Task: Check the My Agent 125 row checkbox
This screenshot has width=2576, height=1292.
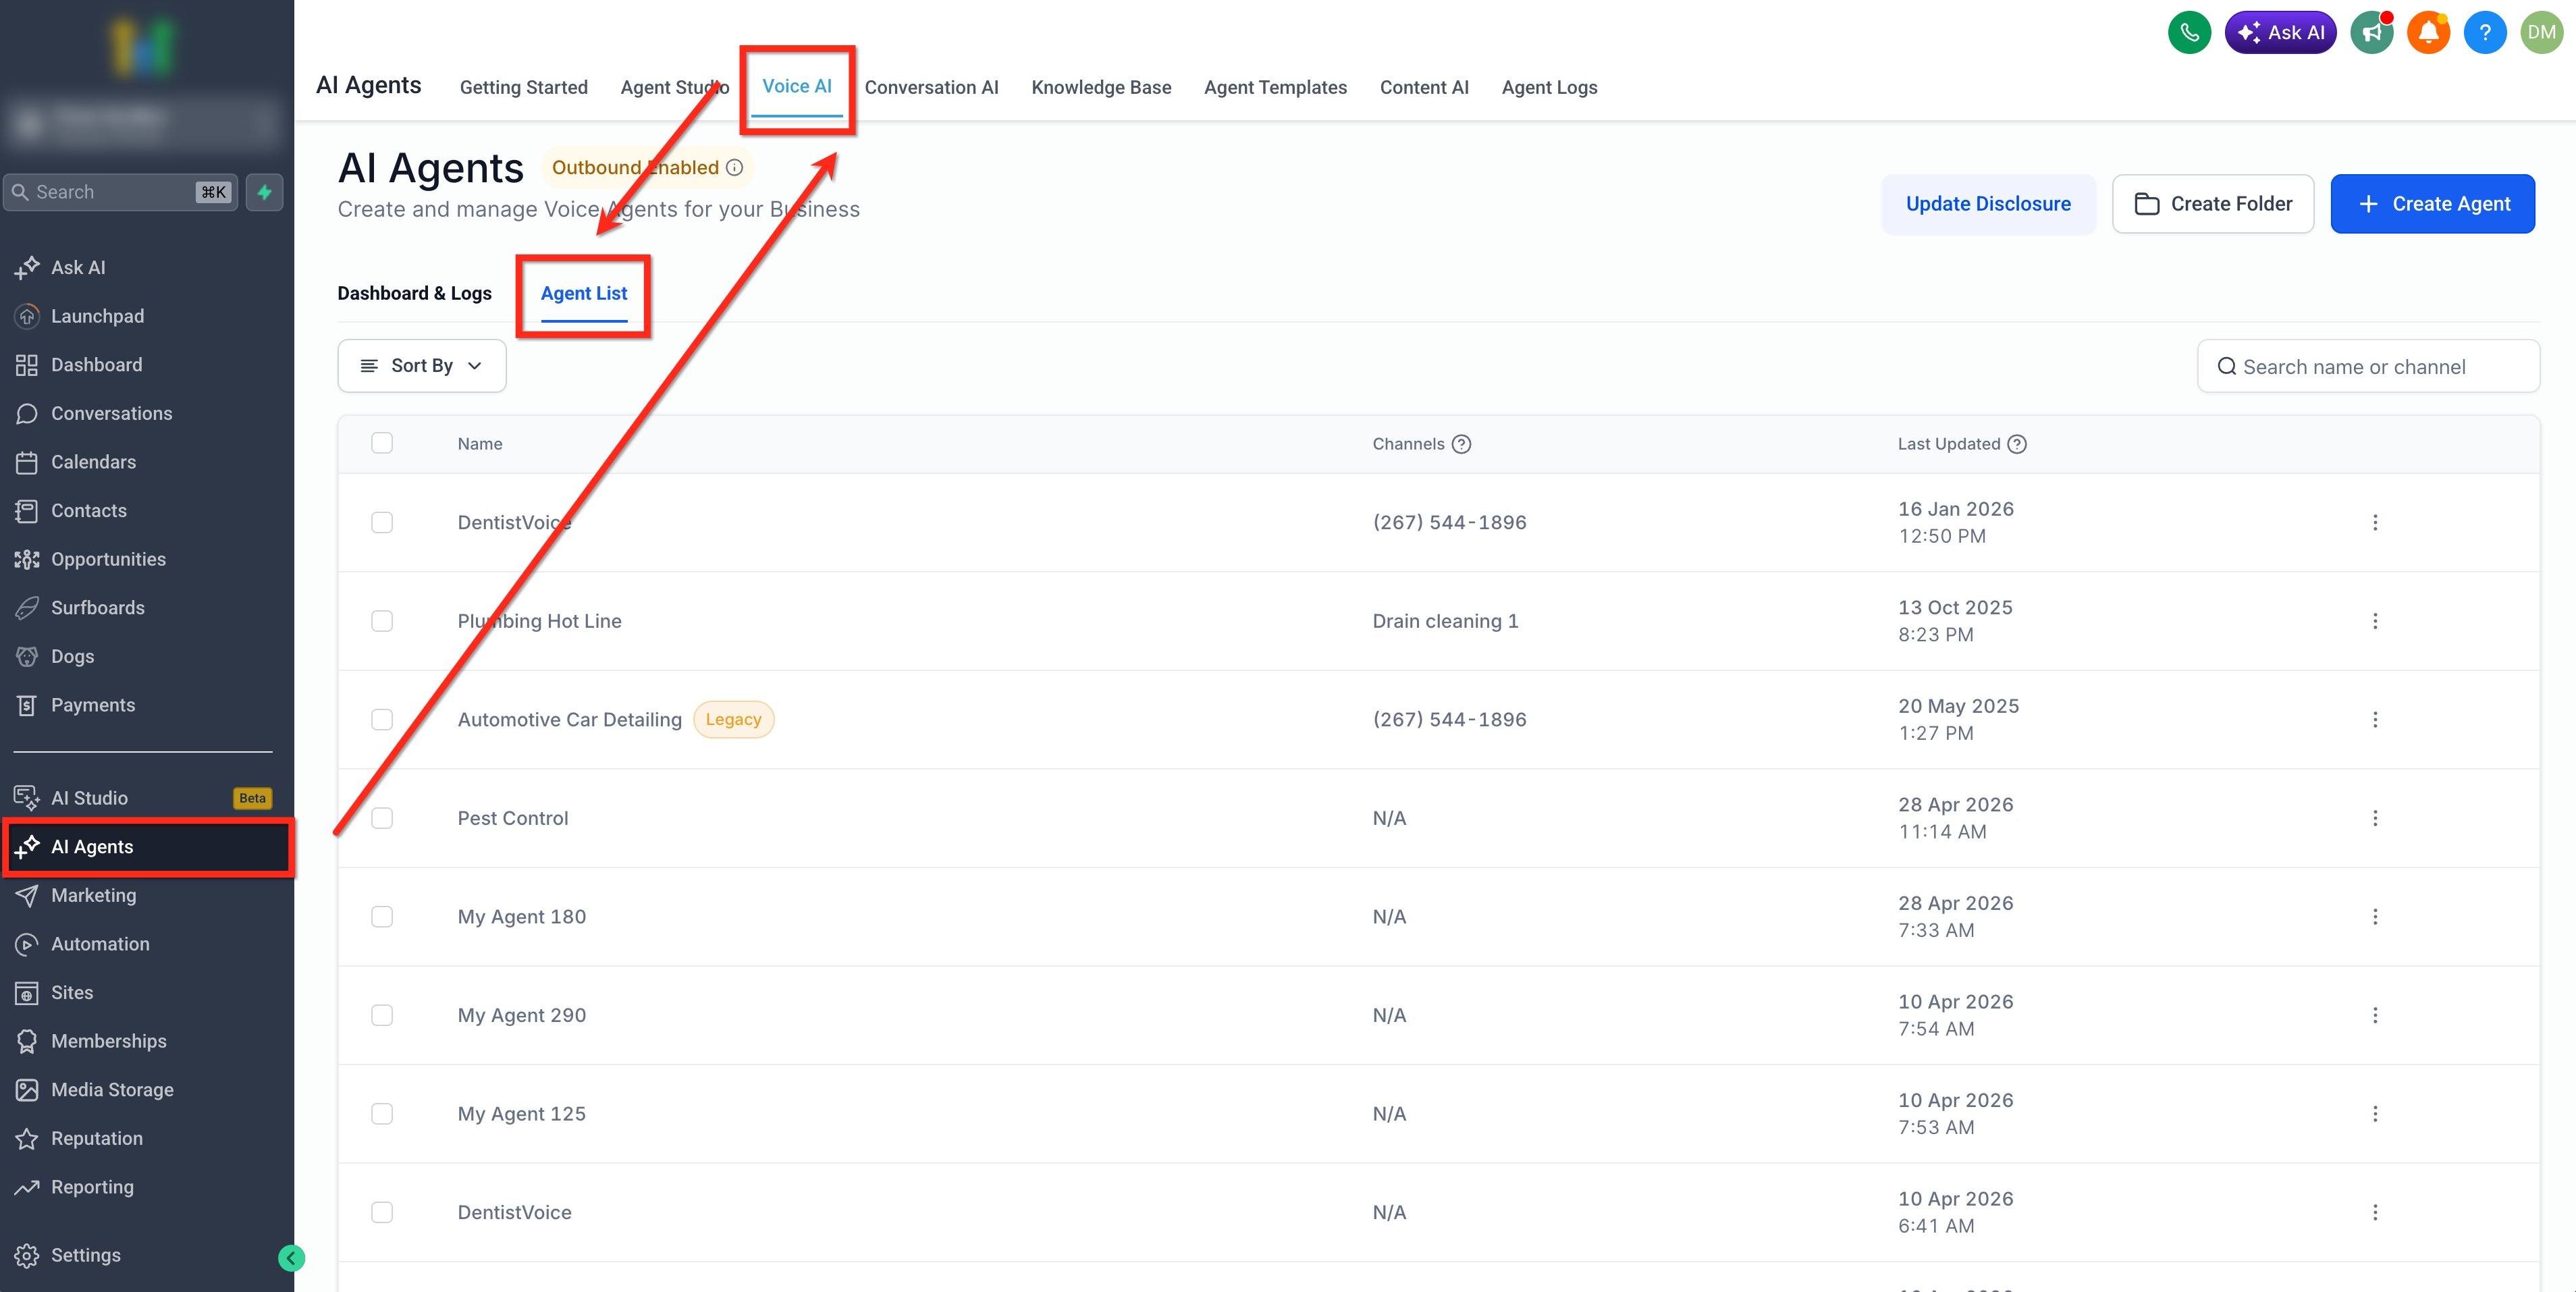Action: coord(382,1114)
